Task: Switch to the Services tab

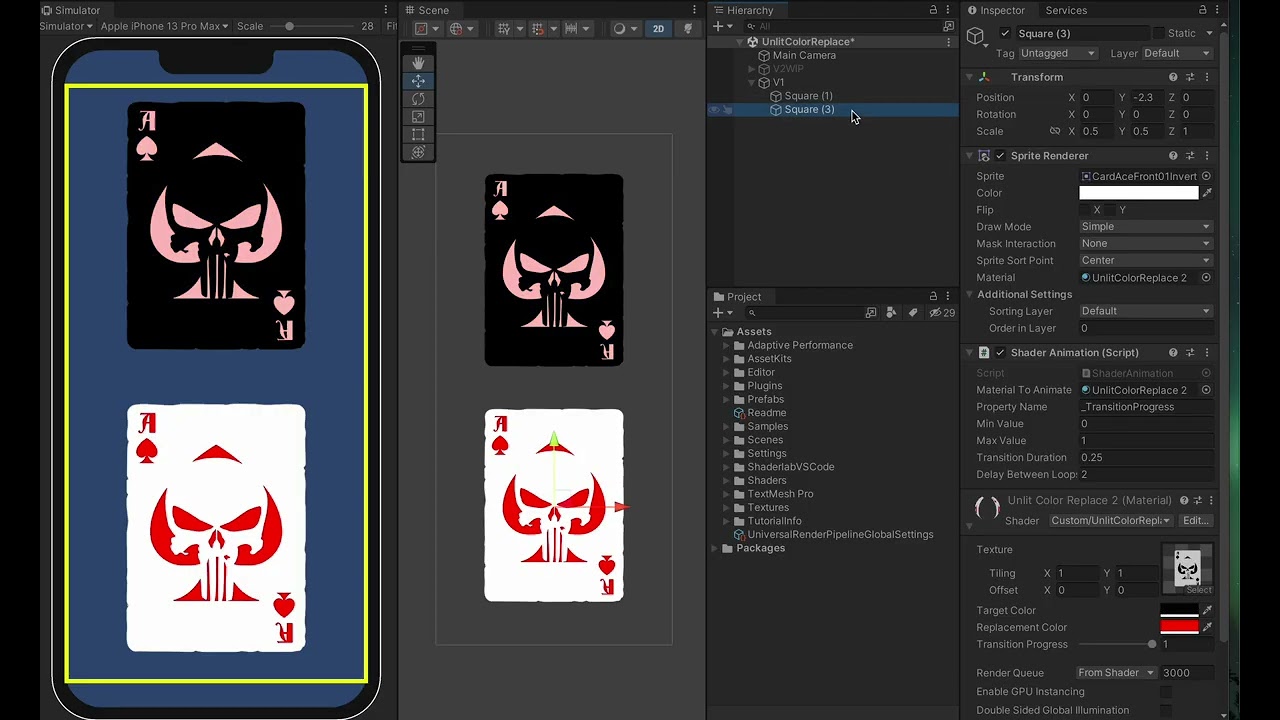Action: point(1066,10)
